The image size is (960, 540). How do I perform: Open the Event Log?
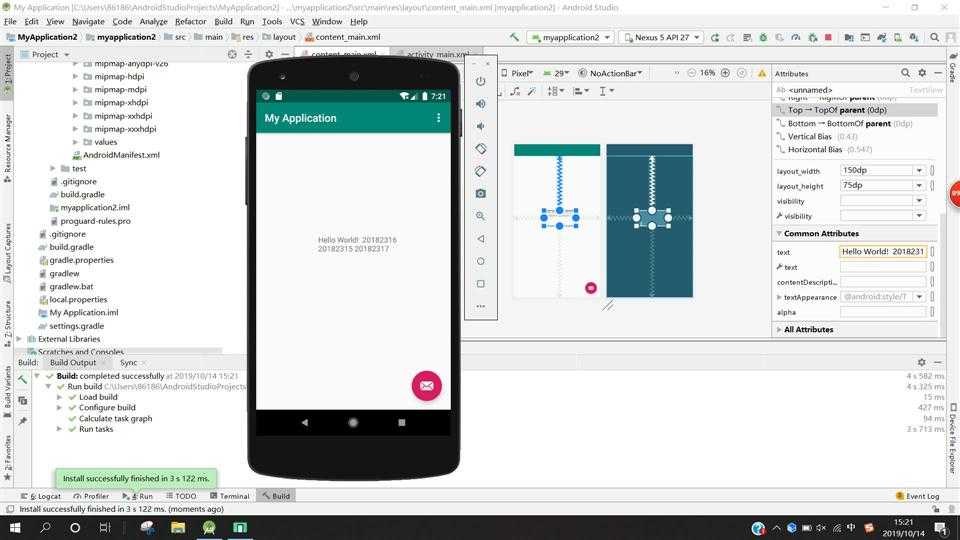pos(917,496)
